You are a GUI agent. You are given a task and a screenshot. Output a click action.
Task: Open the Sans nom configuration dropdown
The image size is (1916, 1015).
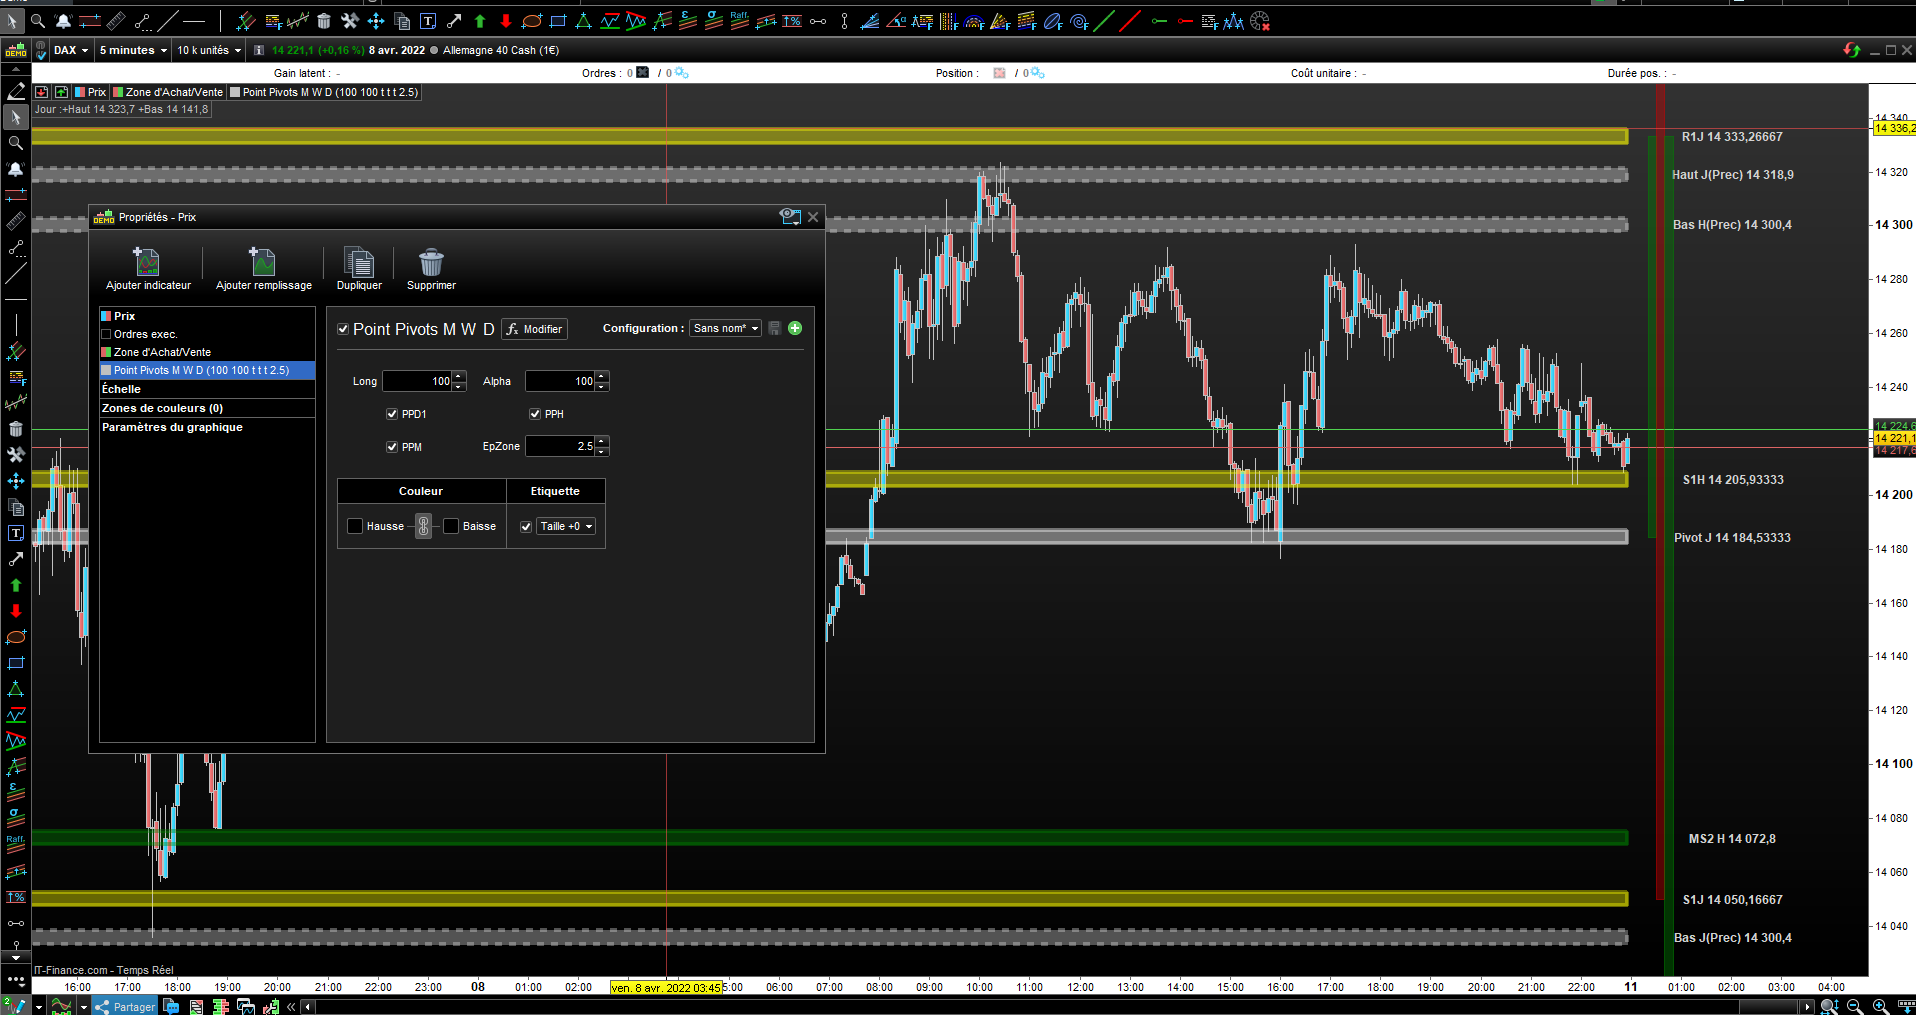click(725, 328)
